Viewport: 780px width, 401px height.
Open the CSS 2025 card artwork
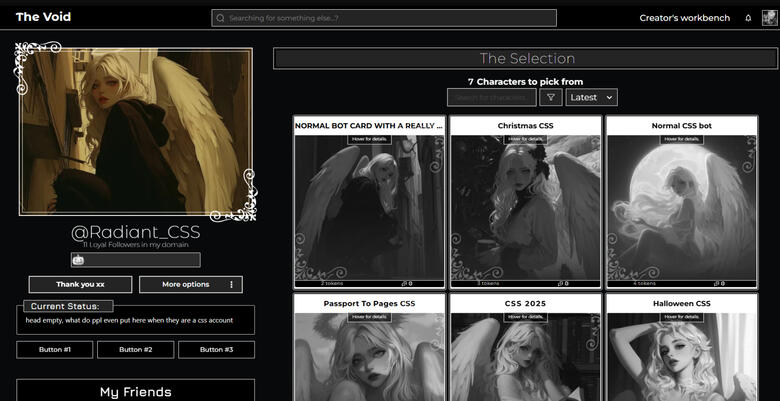coord(525,357)
